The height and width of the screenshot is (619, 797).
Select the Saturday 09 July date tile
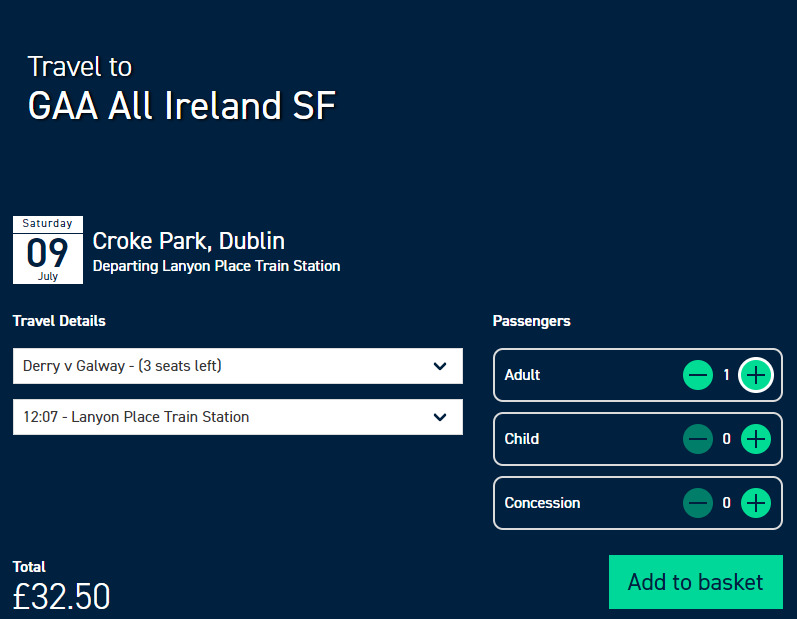pos(48,250)
